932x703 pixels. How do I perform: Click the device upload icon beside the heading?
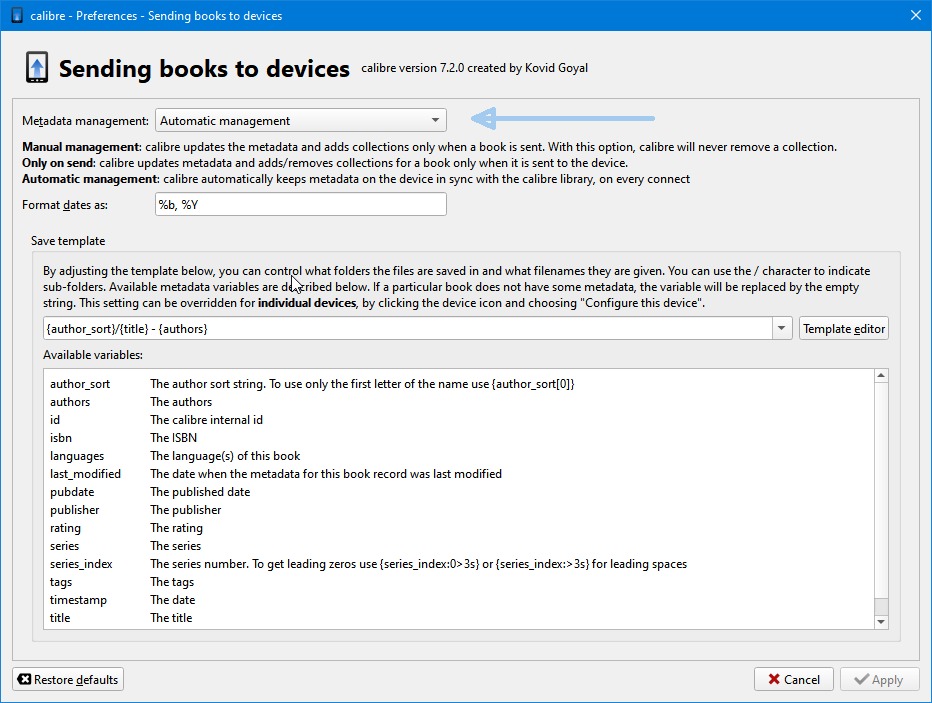[x=37, y=68]
